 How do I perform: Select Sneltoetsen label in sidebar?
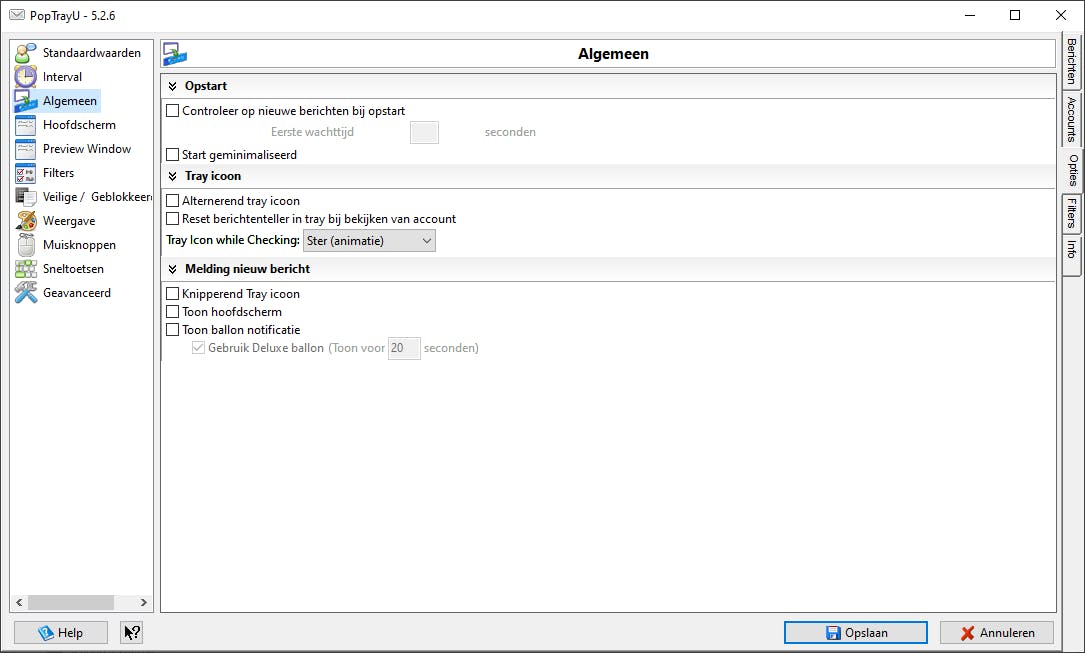click(73, 269)
